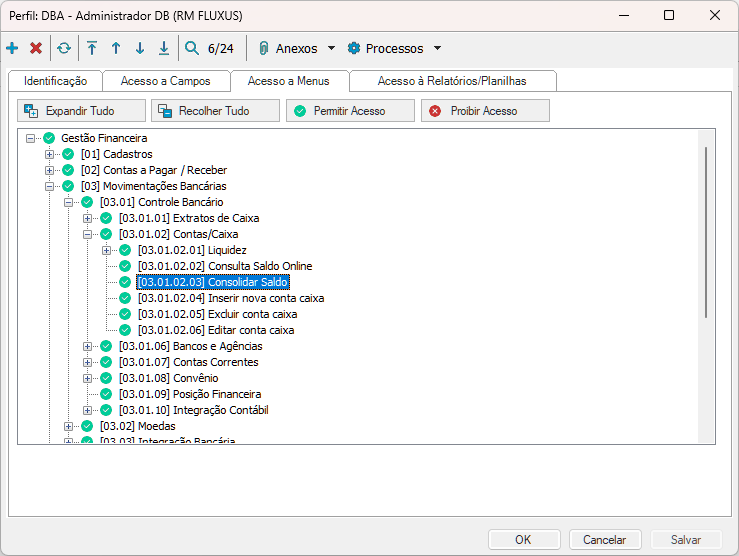Expand the [03.01.06] Bancos e Agências node
The image size is (739, 556).
pyautogui.click(x=87, y=346)
